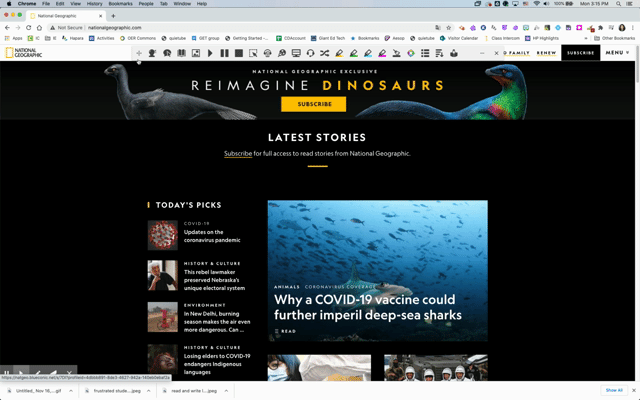This screenshot has width=640, height=400.
Task: Click the collect highlights color wheel icon
Action: click(x=411, y=53)
